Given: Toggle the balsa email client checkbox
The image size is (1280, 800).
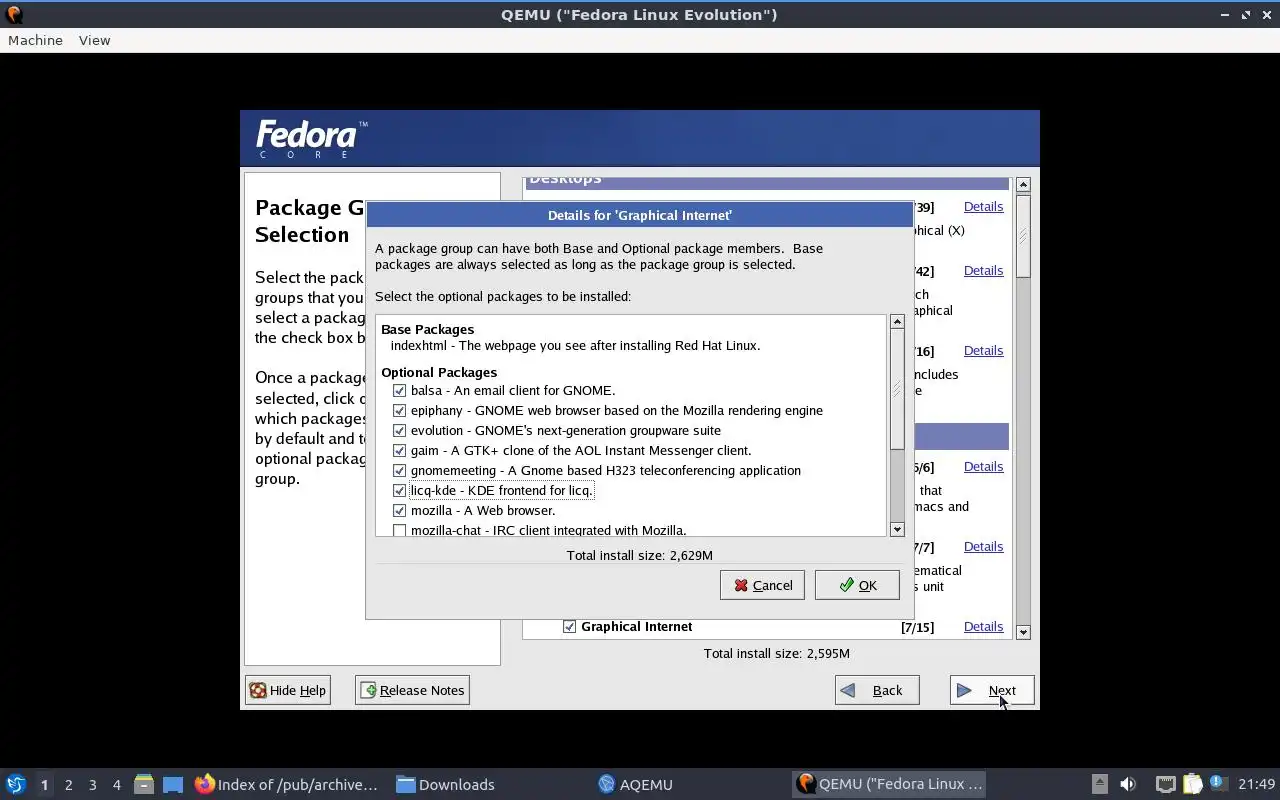Looking at the screenshot, I should pyautogui.click(x=400, y=390).
